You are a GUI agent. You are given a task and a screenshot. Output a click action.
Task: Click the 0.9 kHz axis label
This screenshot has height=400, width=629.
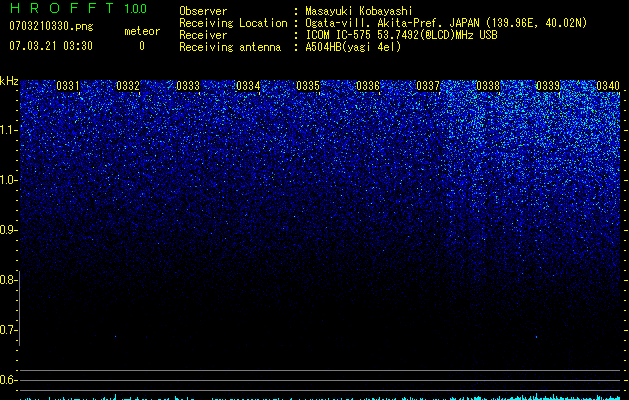pos(8,230)
